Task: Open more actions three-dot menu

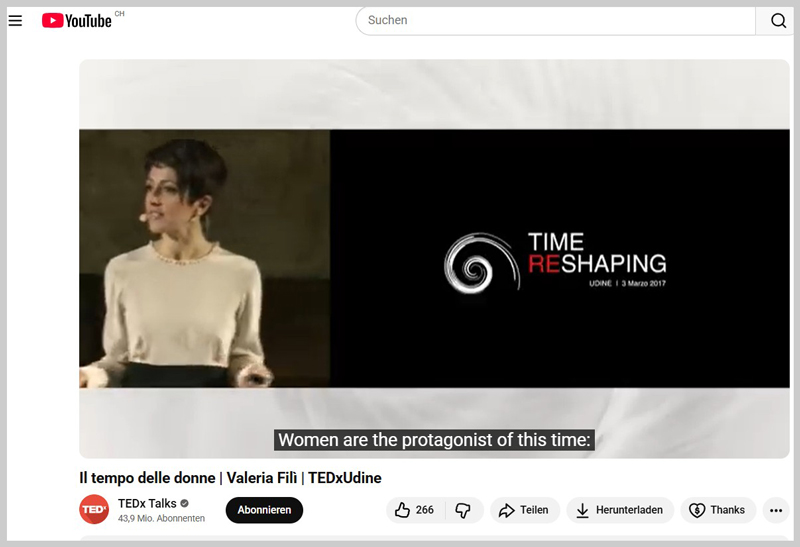Action: (x=776, y=510)
